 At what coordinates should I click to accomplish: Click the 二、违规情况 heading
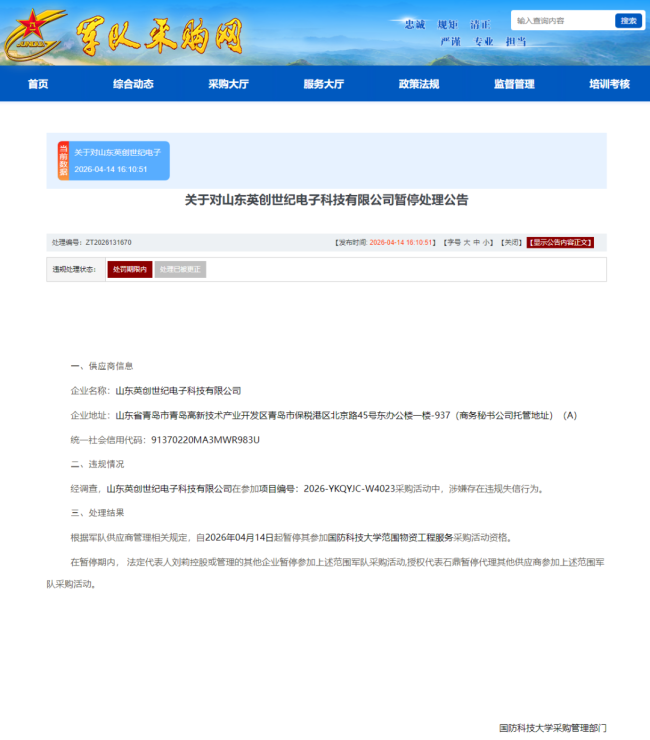(97, 464)
